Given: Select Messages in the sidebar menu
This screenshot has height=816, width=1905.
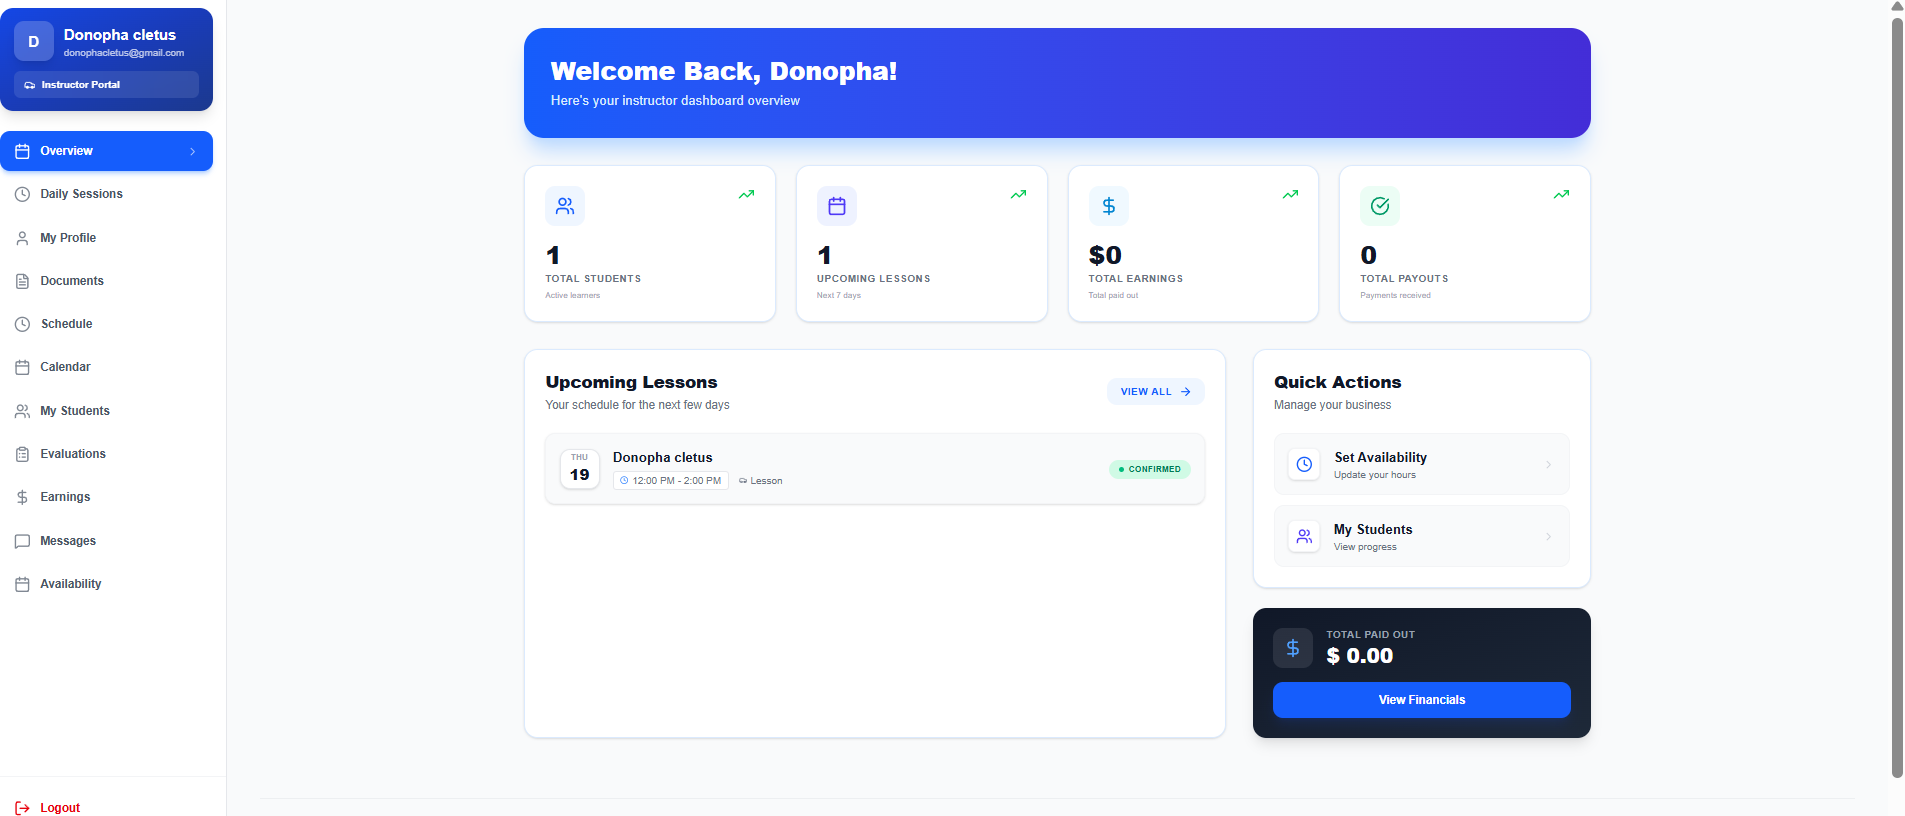Looking at the screenshot, I should pyautogui.click(x=68, y=541).
